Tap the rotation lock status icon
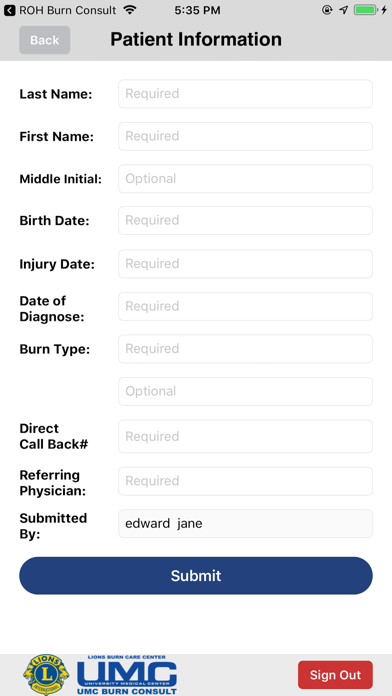The image size is (392, 696). pos(327,10)
